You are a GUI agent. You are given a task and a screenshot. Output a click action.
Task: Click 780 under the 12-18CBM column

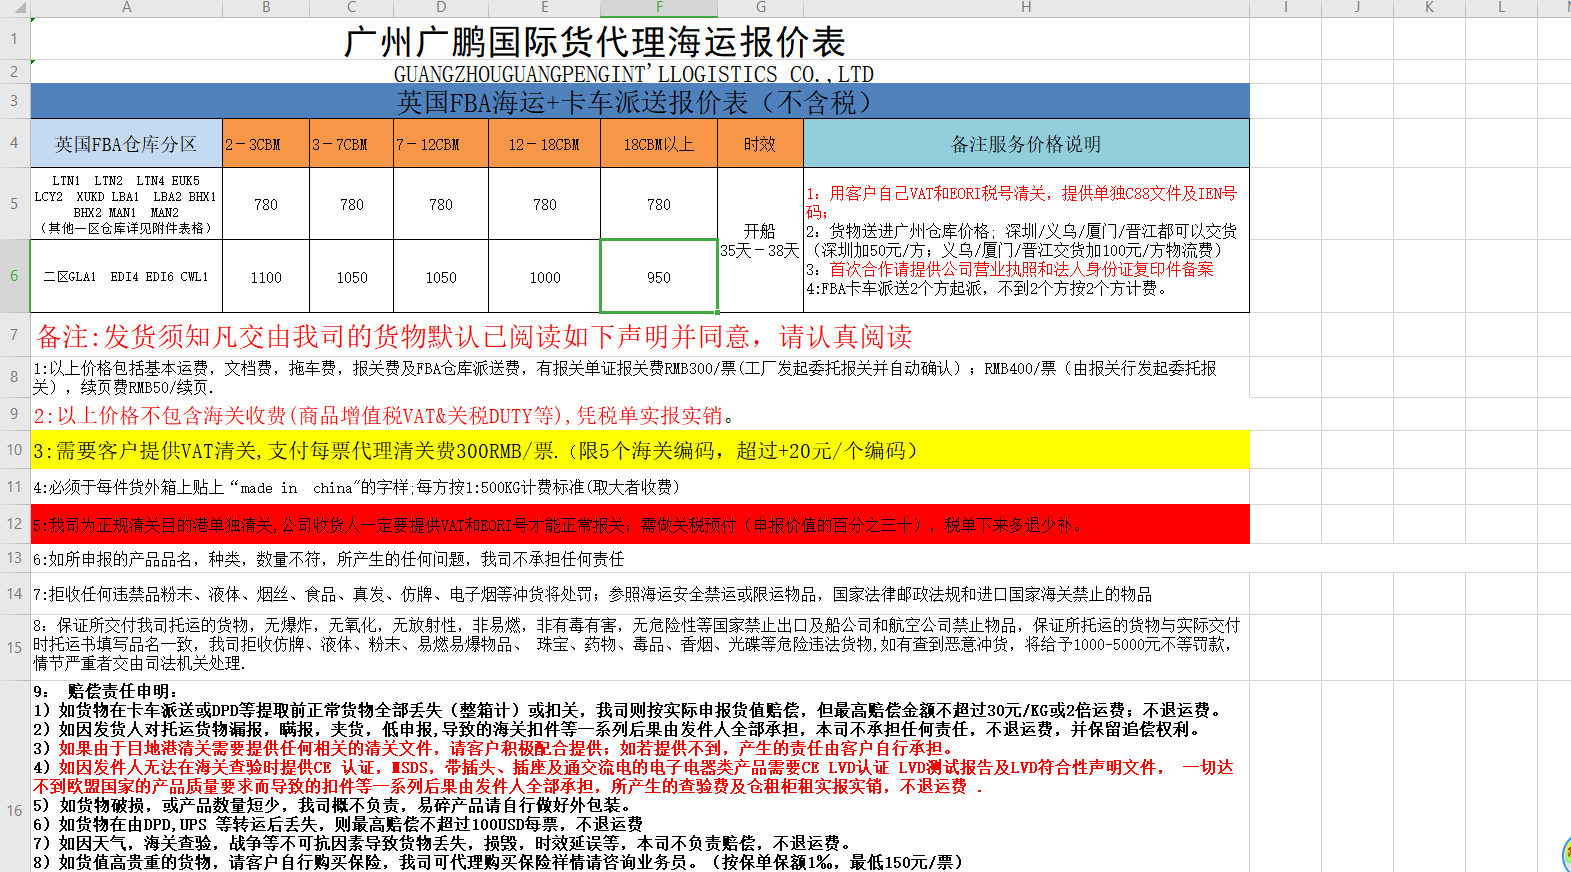click(545, 204)
